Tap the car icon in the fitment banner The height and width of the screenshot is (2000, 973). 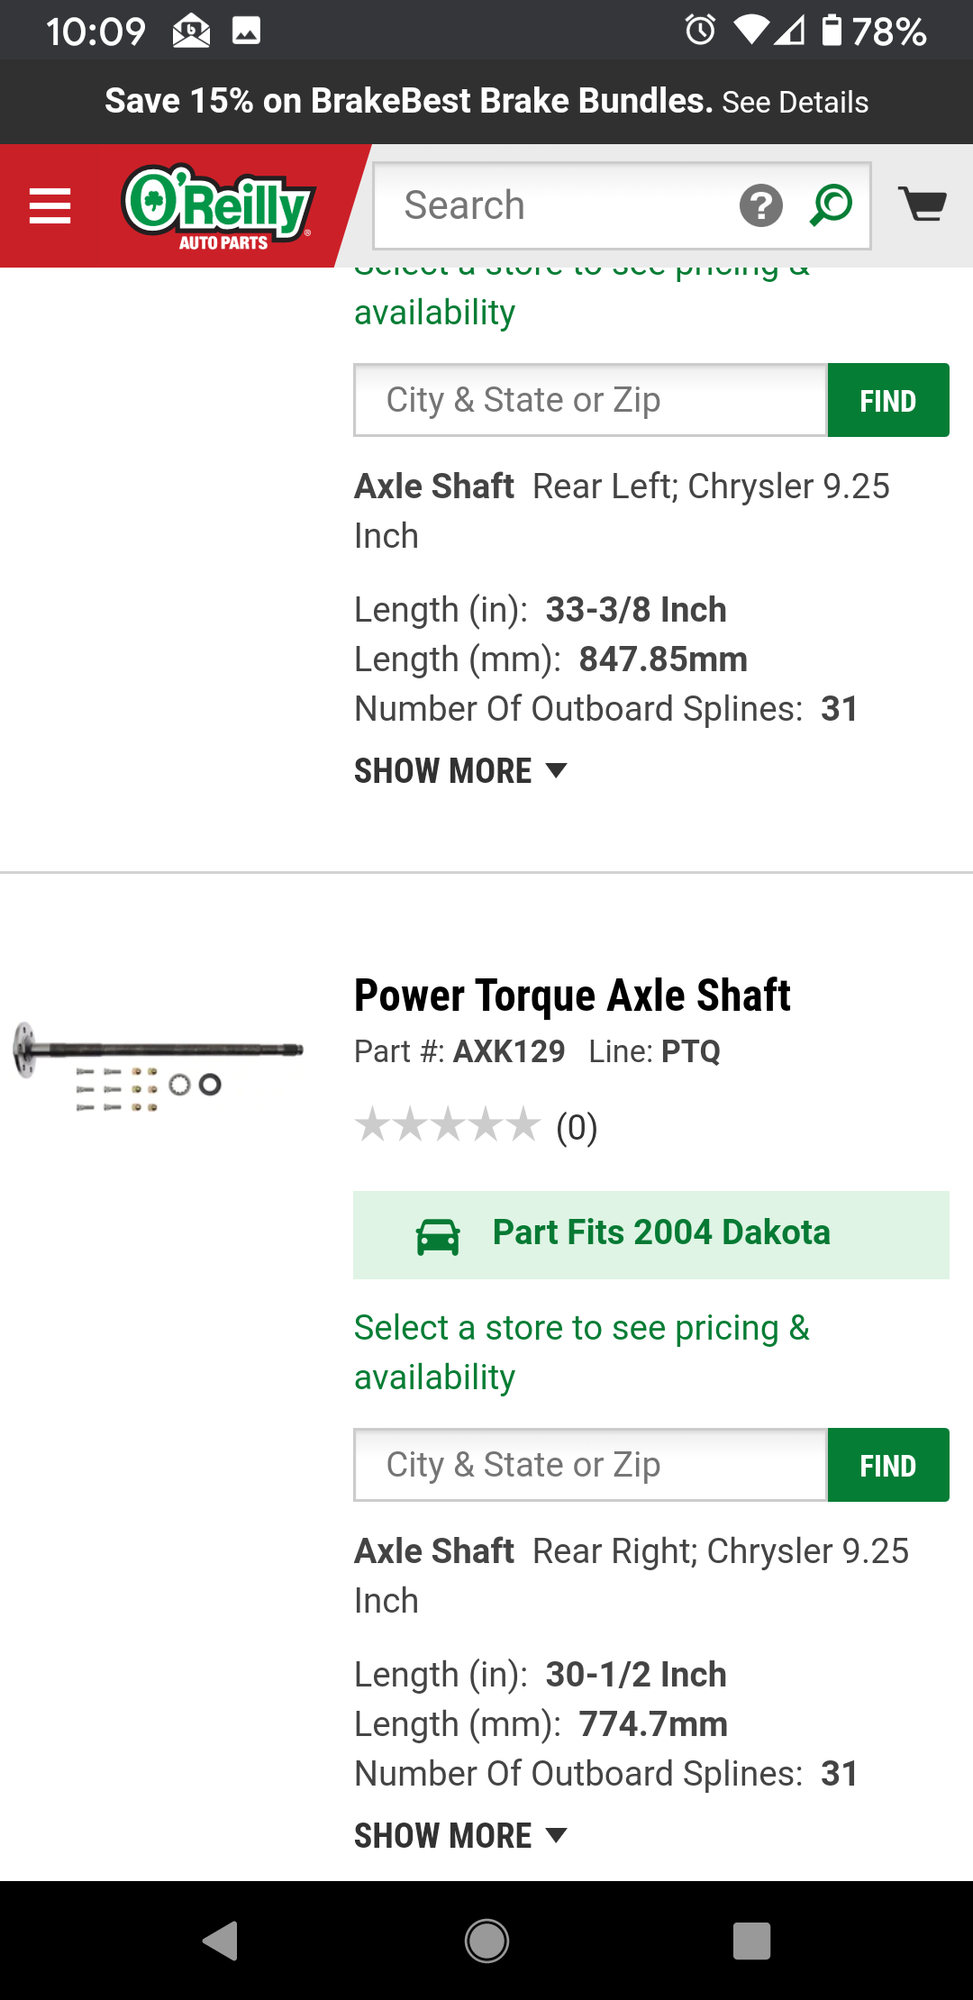tap(438, 1237)
